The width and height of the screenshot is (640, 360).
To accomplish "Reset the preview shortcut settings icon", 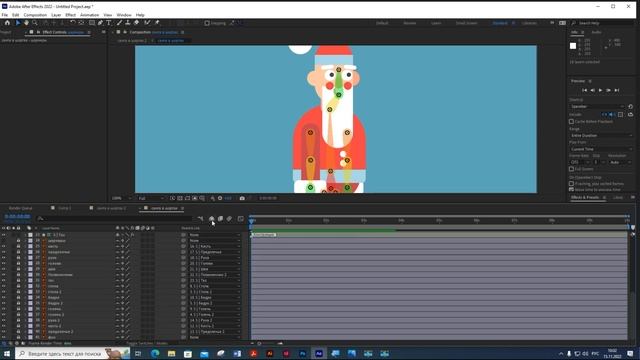I will pos(630,107).
